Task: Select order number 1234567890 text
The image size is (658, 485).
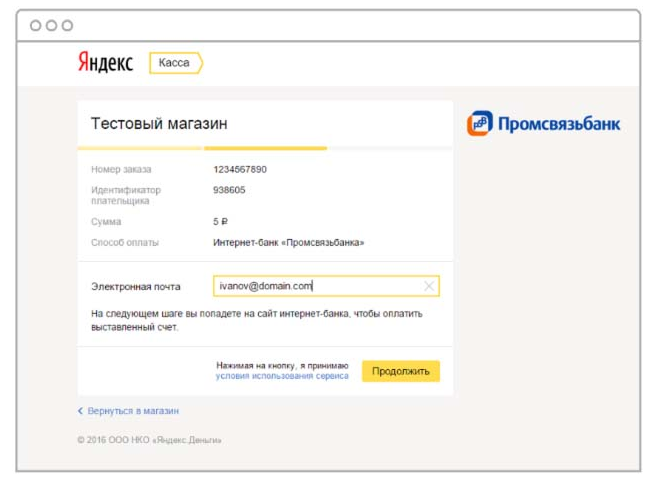Action: tap(240, 169)
